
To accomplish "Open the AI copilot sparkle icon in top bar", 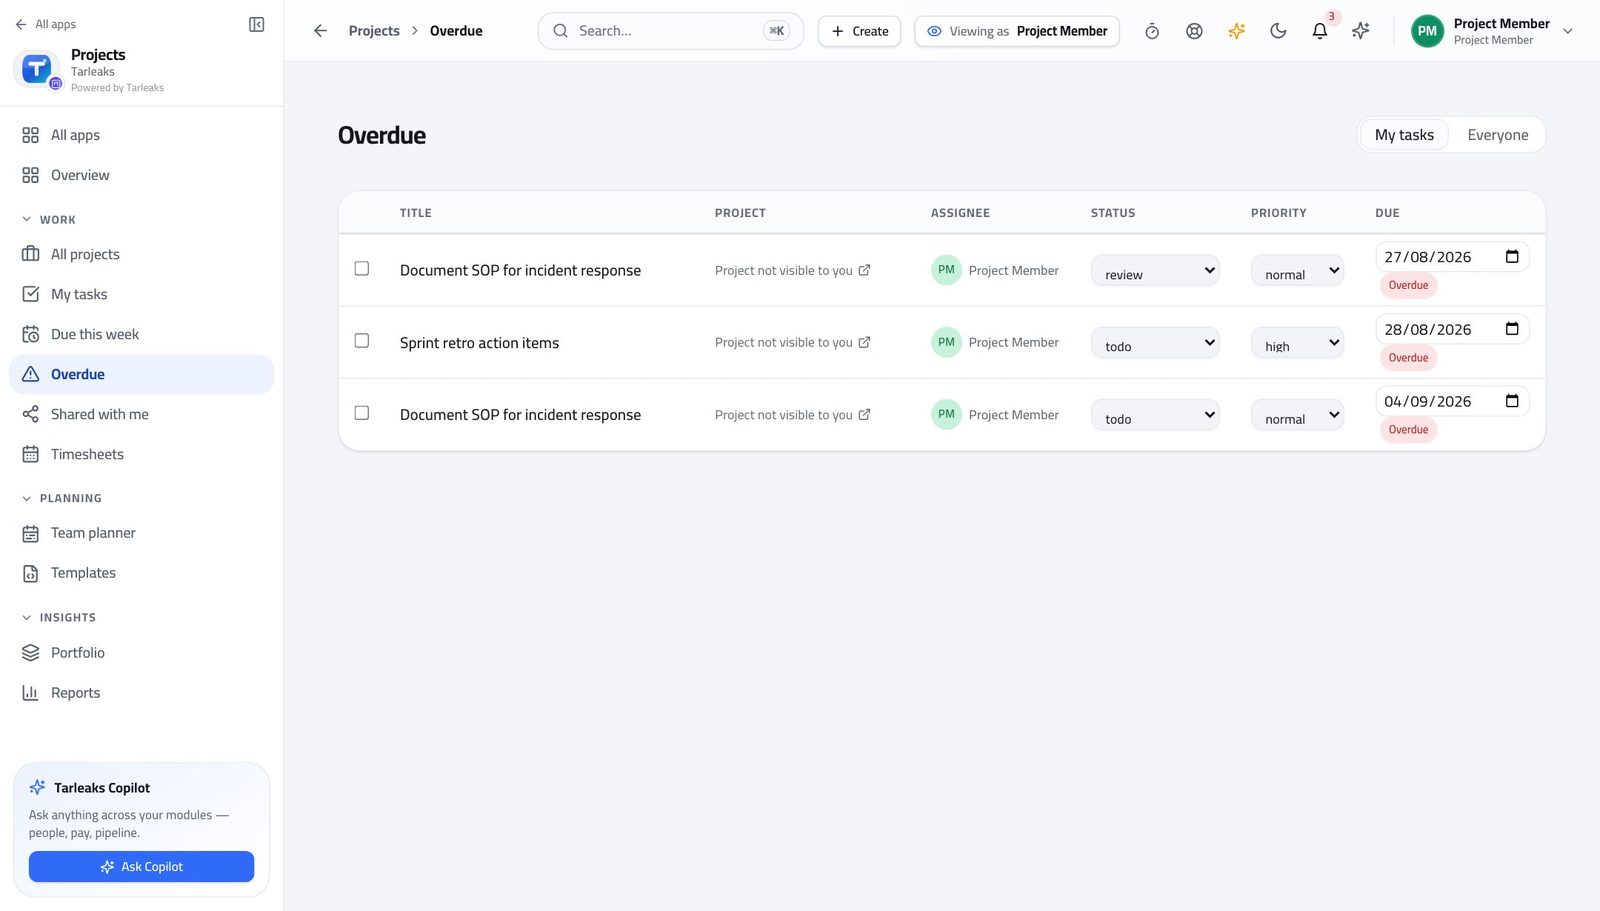I will 1361,31.
